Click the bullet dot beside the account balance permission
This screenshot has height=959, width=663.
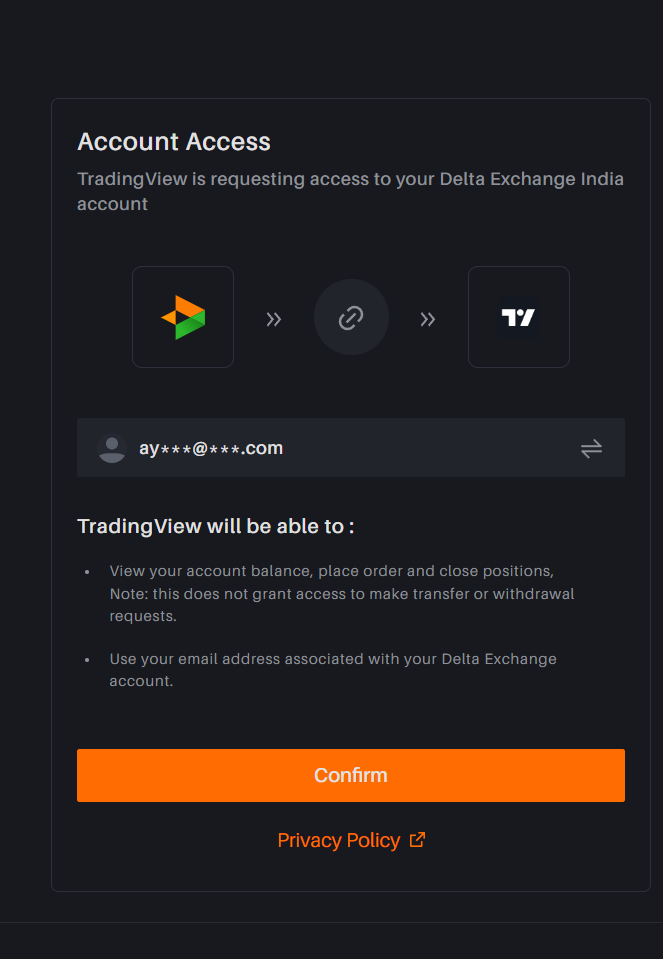[x=87, y=572]
